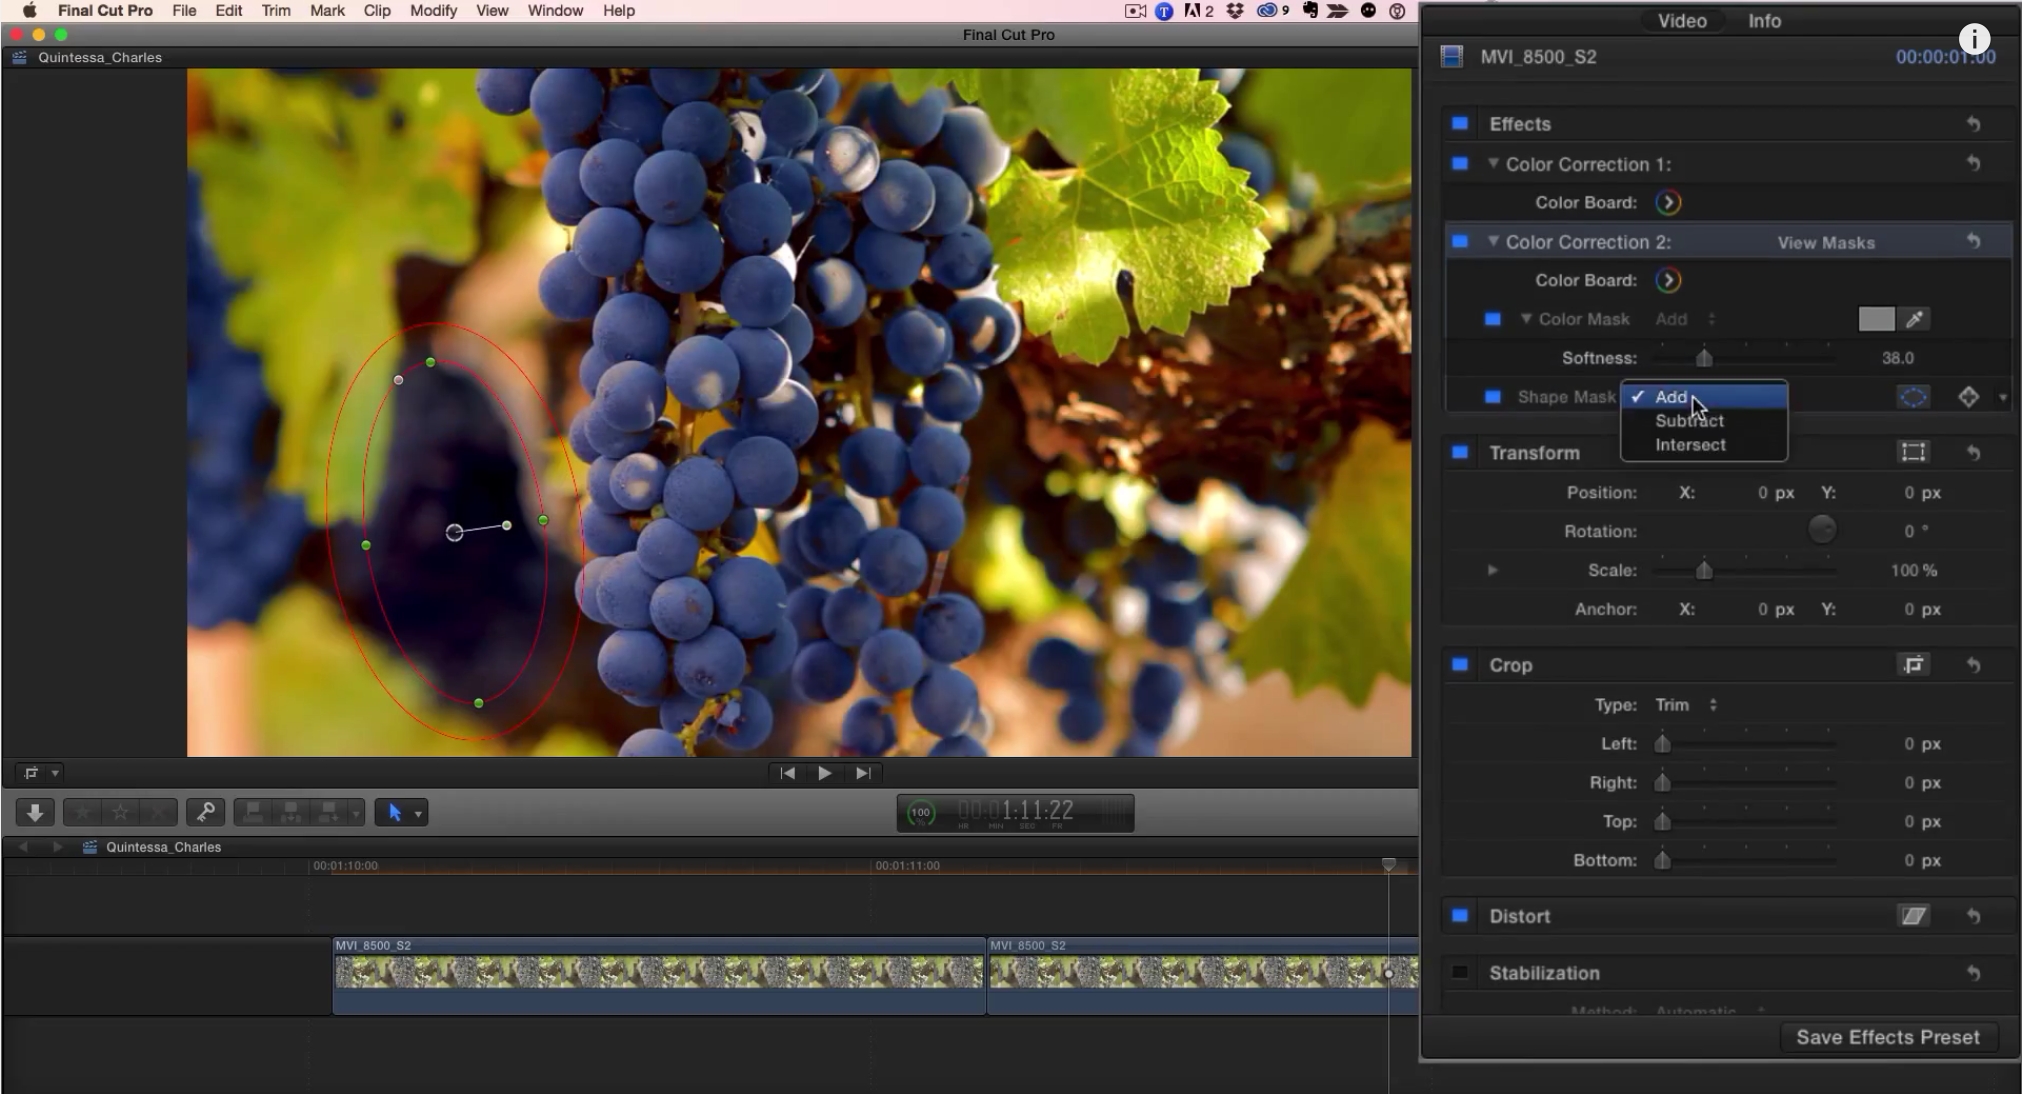Click the timecode display 1:11:22
This screenshot has height=1094, width=2022.
pyautogui.click(x=1015, y=813)
